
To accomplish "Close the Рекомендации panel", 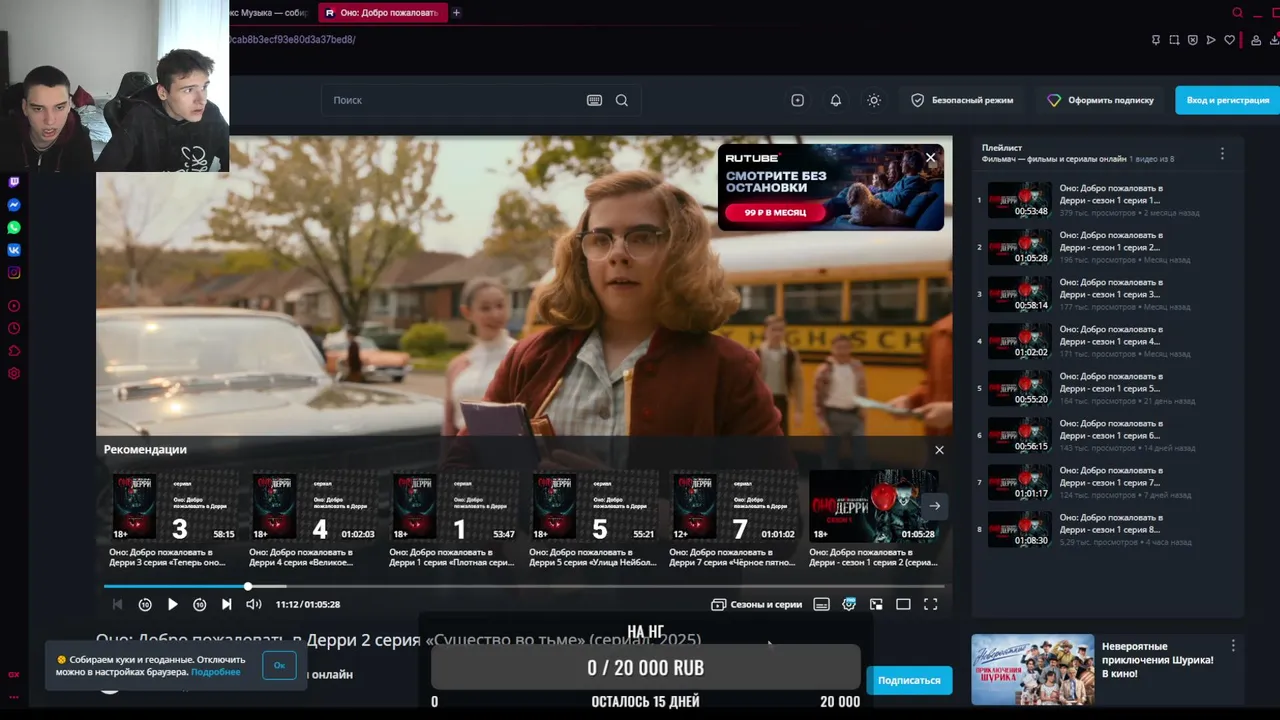I will coord(939,450).
